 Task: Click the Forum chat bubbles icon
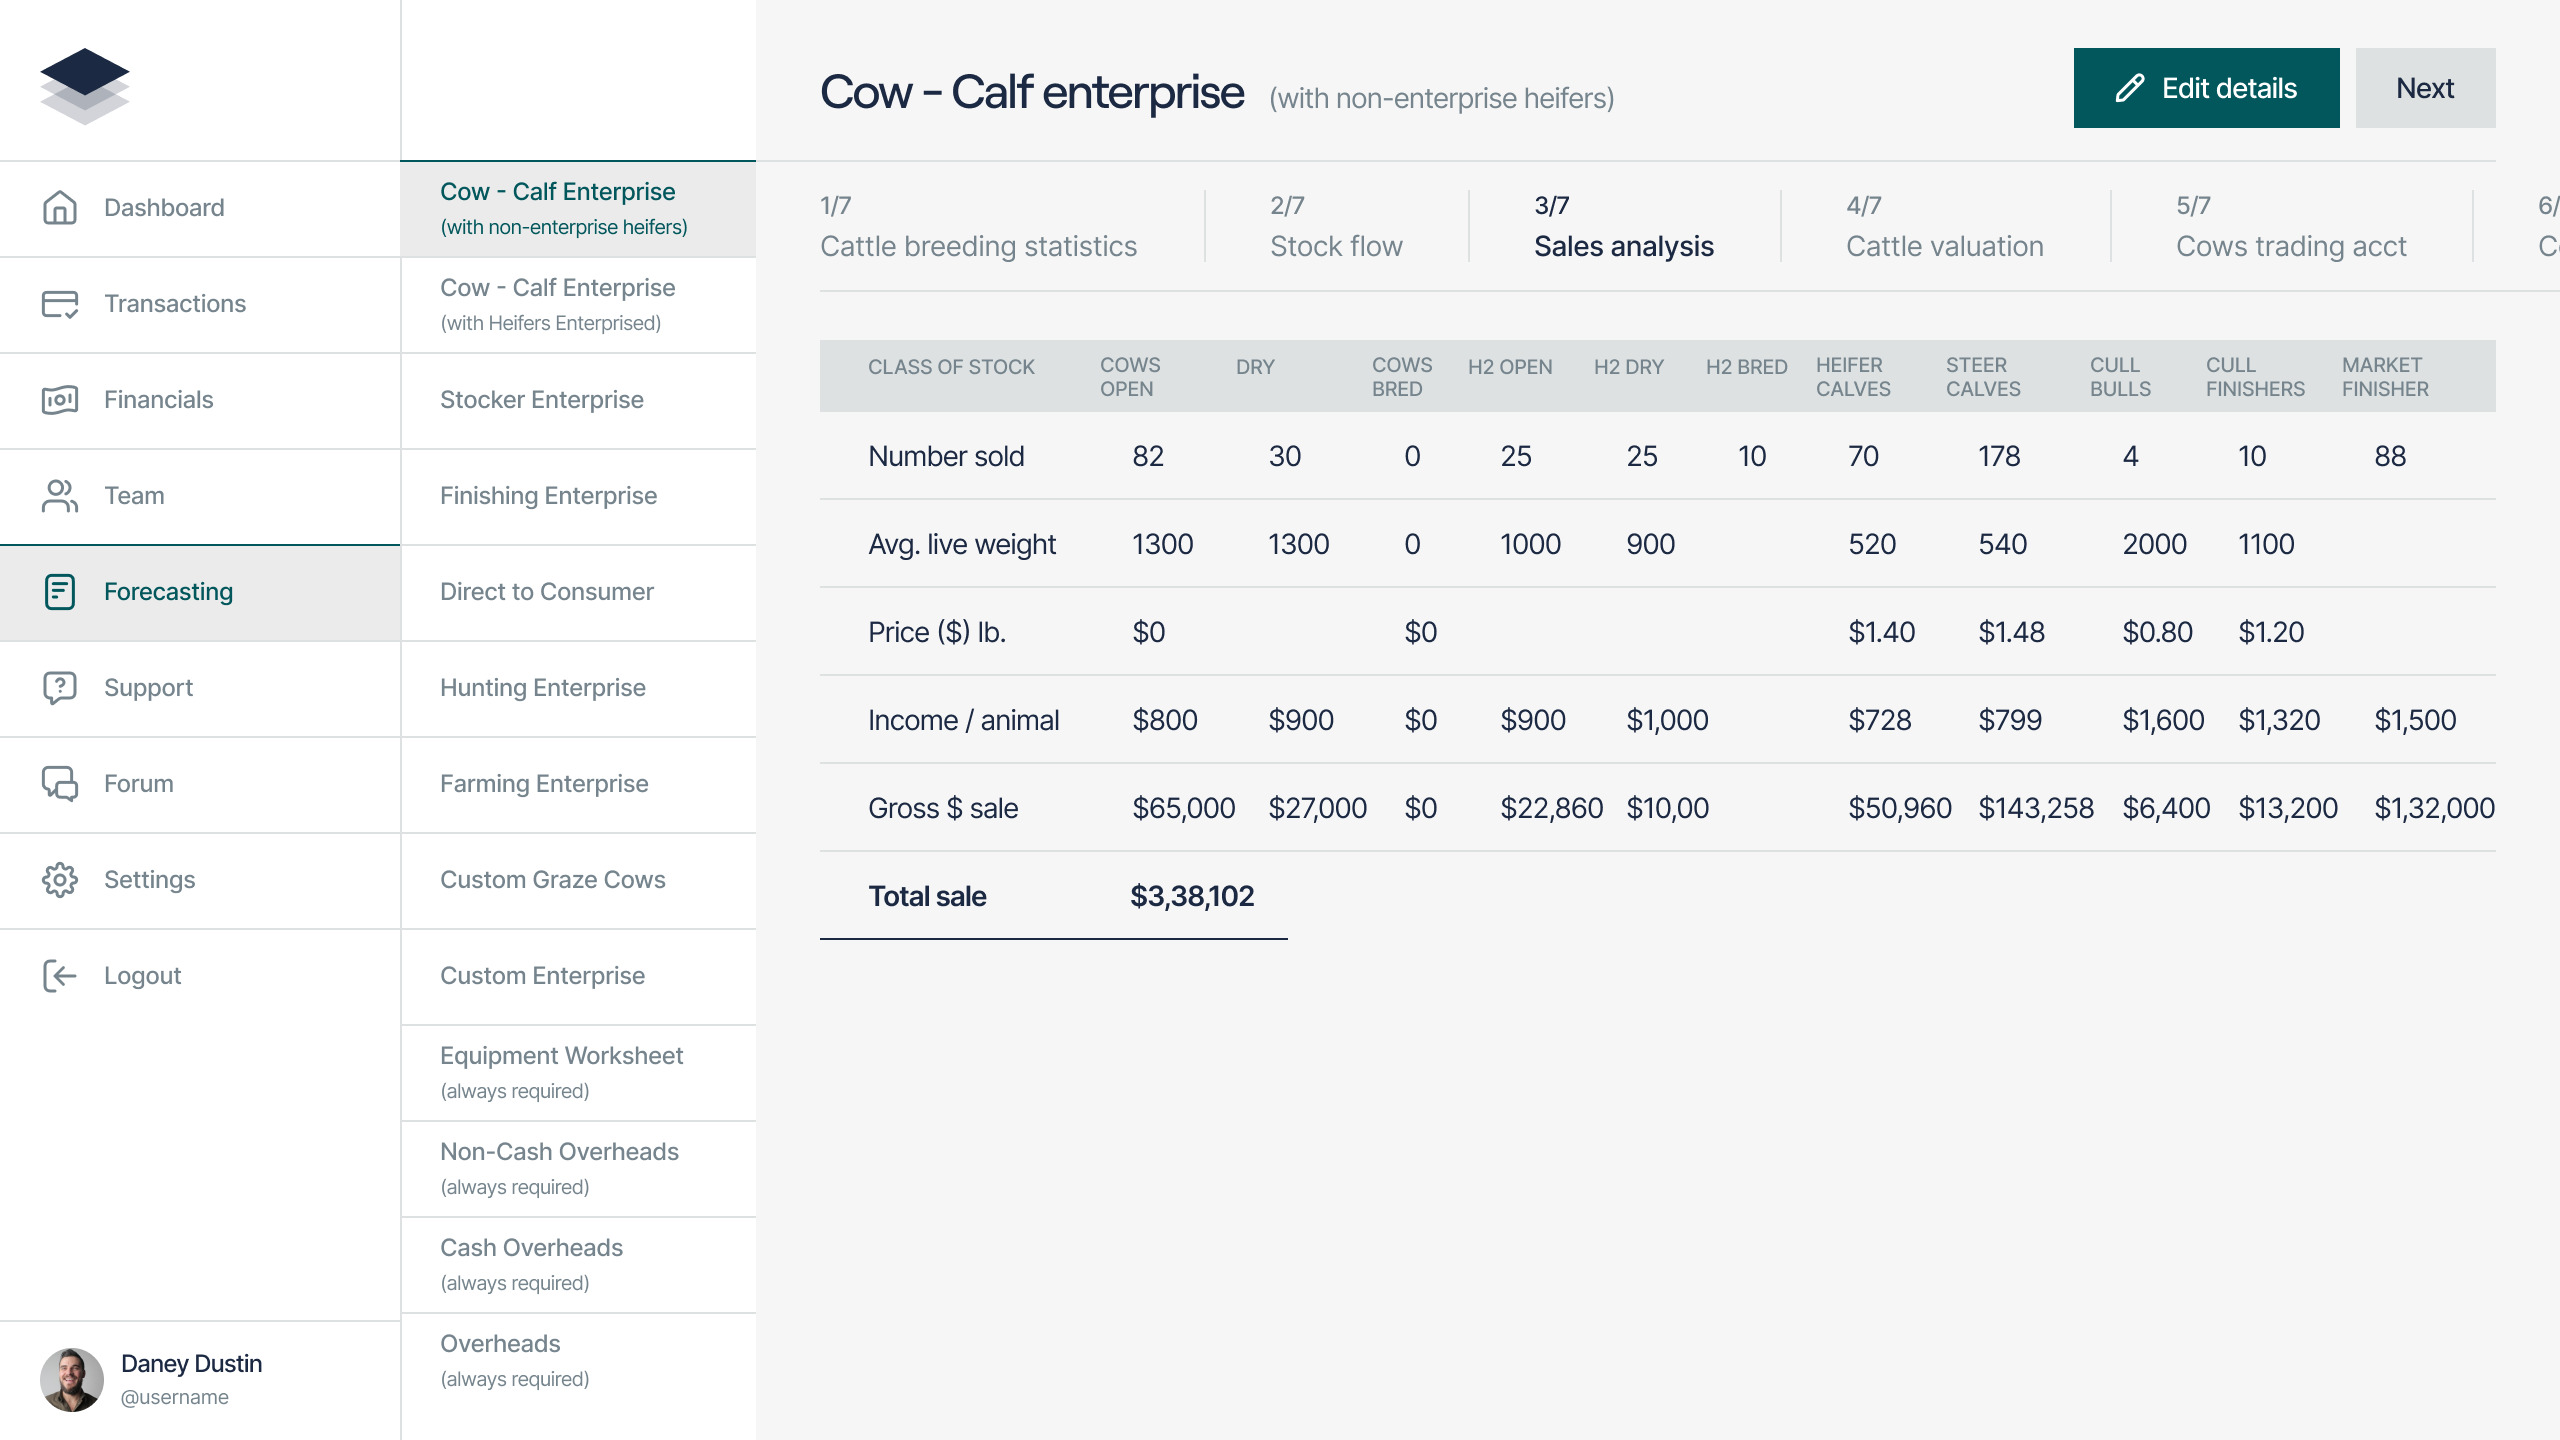[x=60, y=784]
